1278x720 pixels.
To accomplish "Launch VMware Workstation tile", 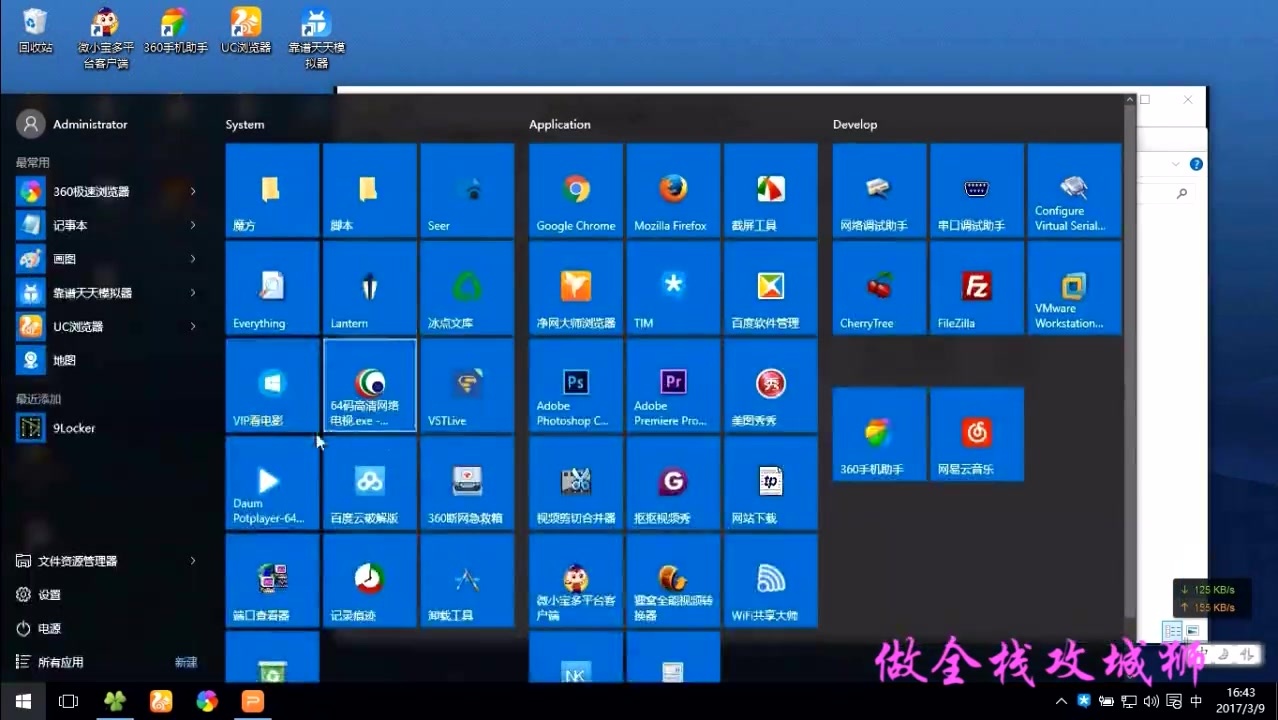I will click(x=1074, y=288).
